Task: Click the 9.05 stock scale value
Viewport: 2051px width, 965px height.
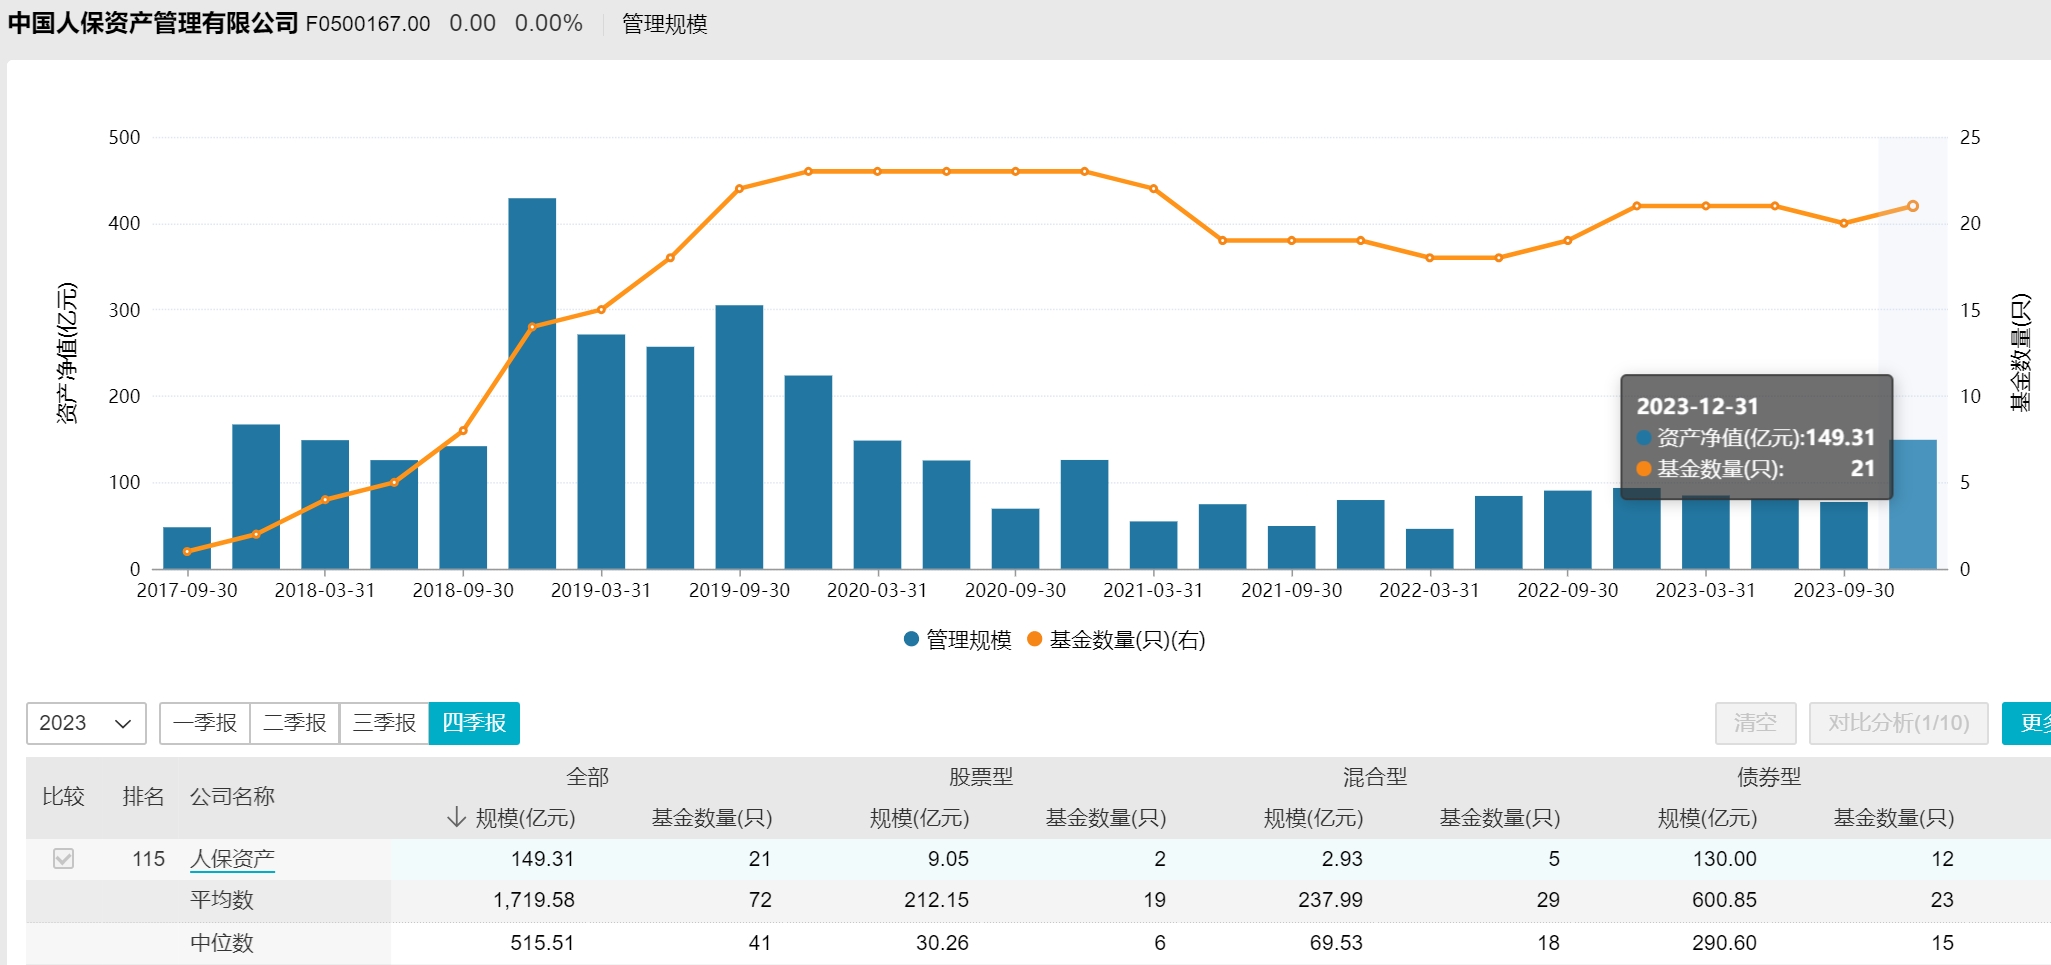Action: (948, 859)
